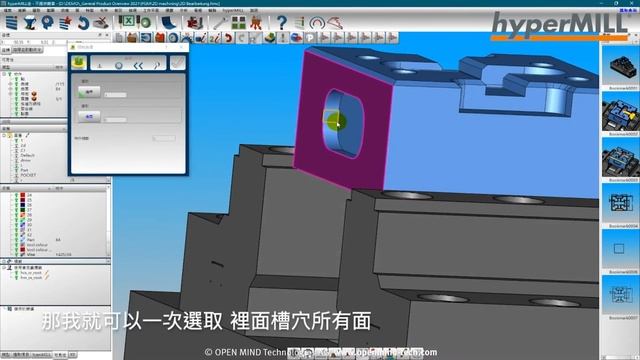Click the blue square undo icon in second row
Viewport: 640px width, 360px height.
pos(146,38)
